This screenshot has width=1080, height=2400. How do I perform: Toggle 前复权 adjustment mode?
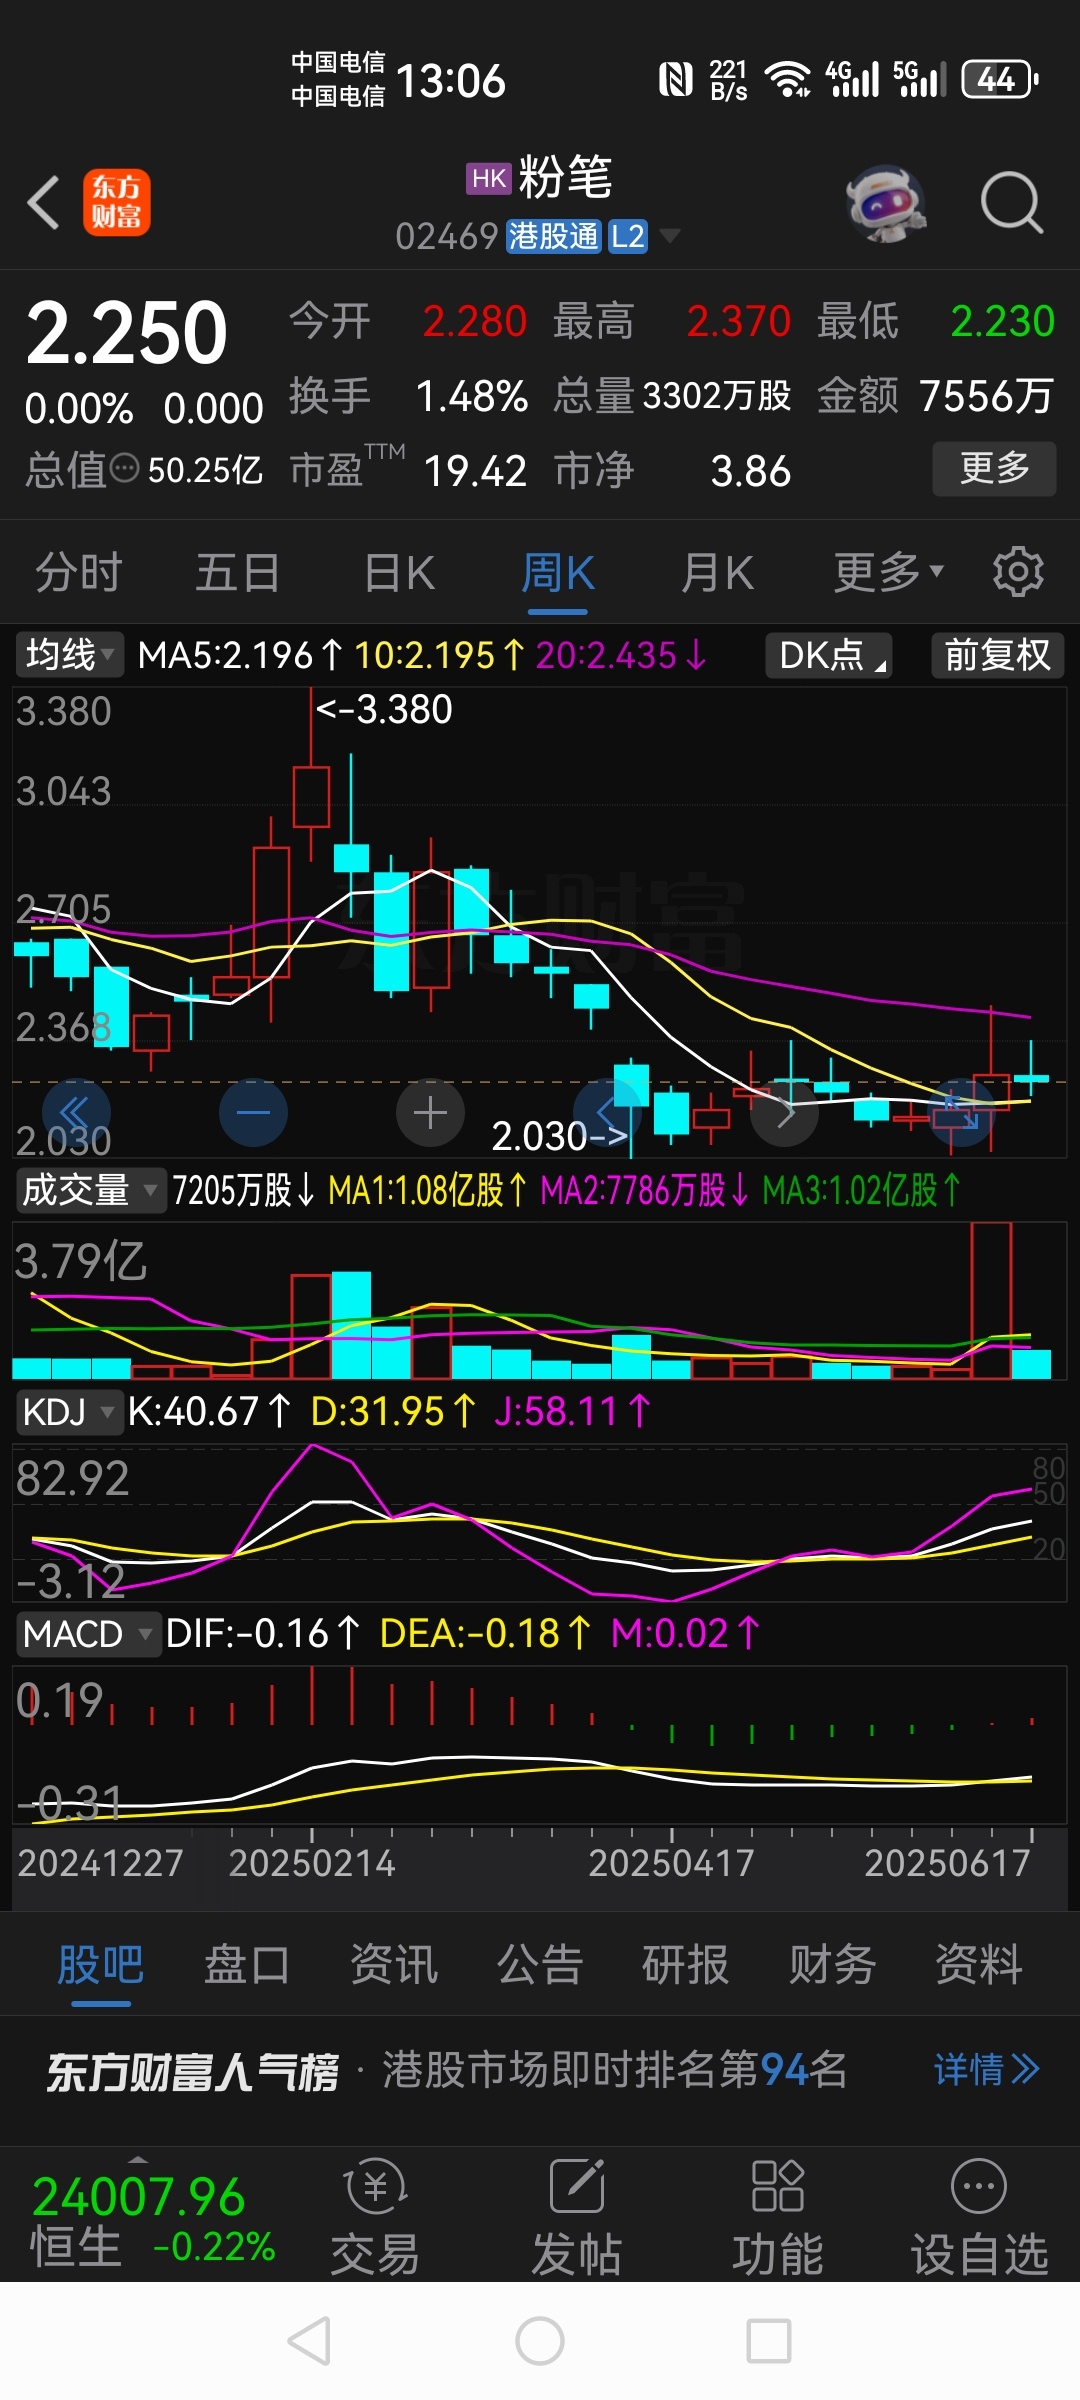pyautogui.click(x=997, y=656)
